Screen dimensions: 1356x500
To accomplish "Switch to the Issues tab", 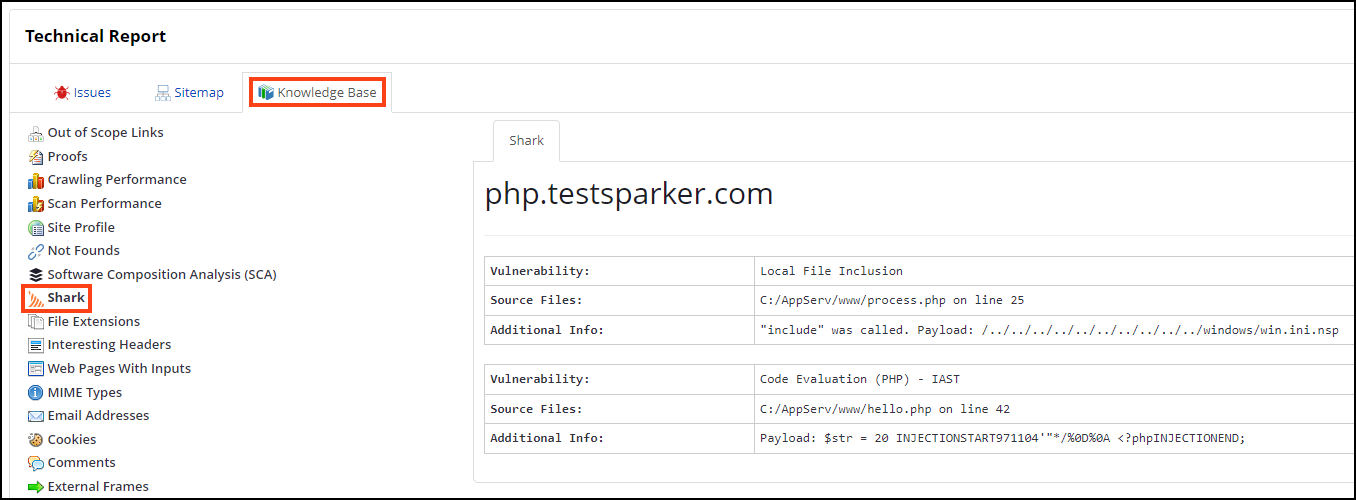I will click(x=92, y=93).
